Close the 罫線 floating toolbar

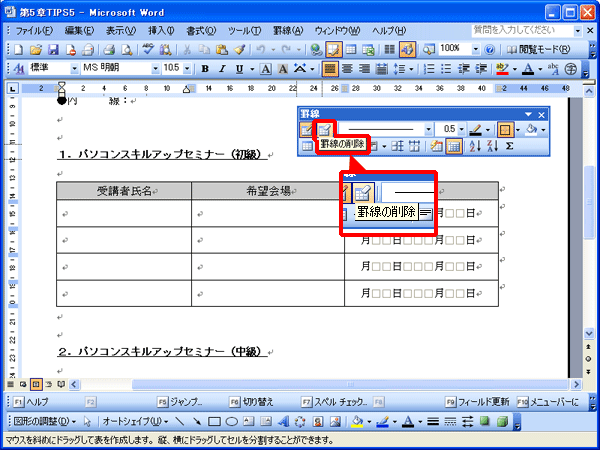(x=541, y=115)
